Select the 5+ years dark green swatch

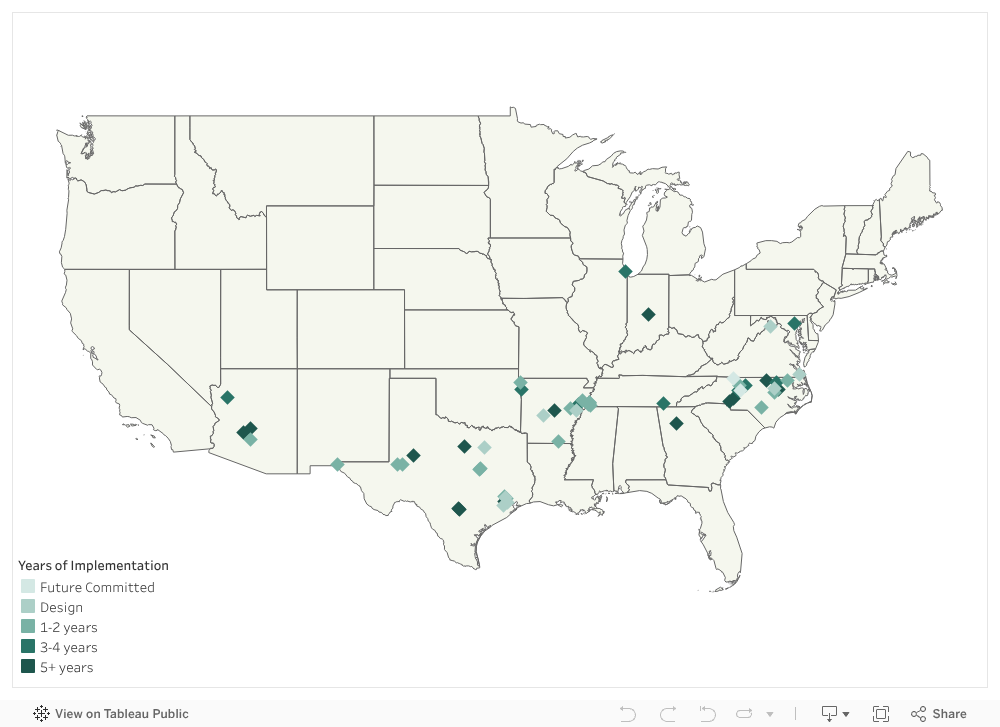coord(28,667)
